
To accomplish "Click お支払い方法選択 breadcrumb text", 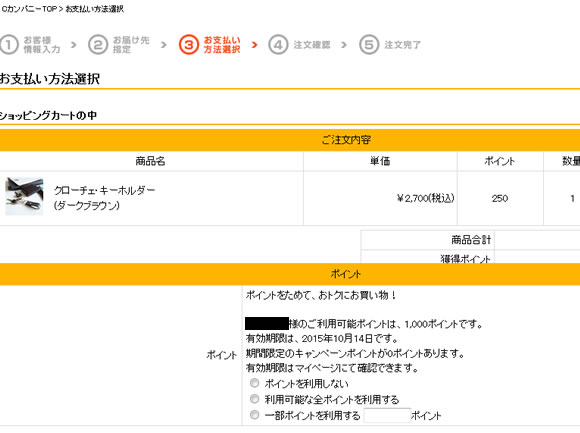I will click(94, 9).
